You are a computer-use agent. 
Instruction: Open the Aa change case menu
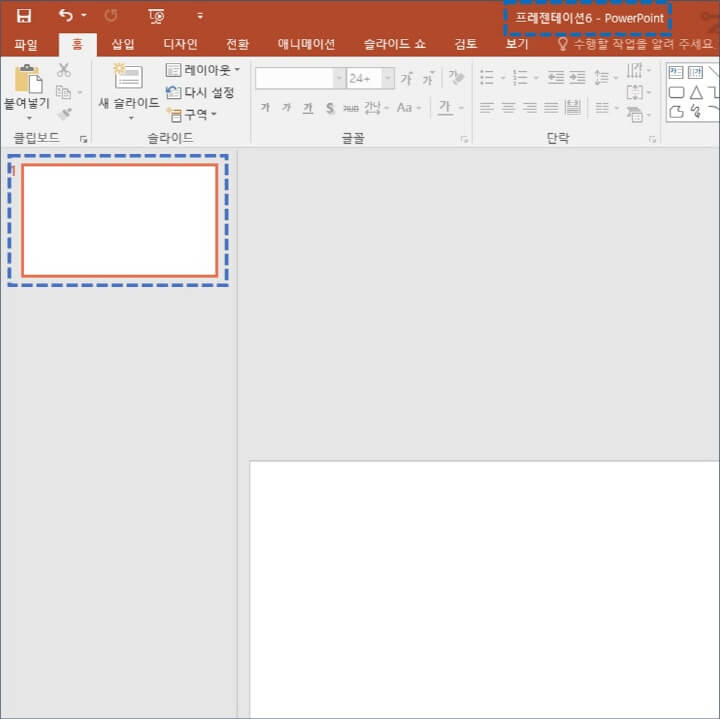click(409, 108)
